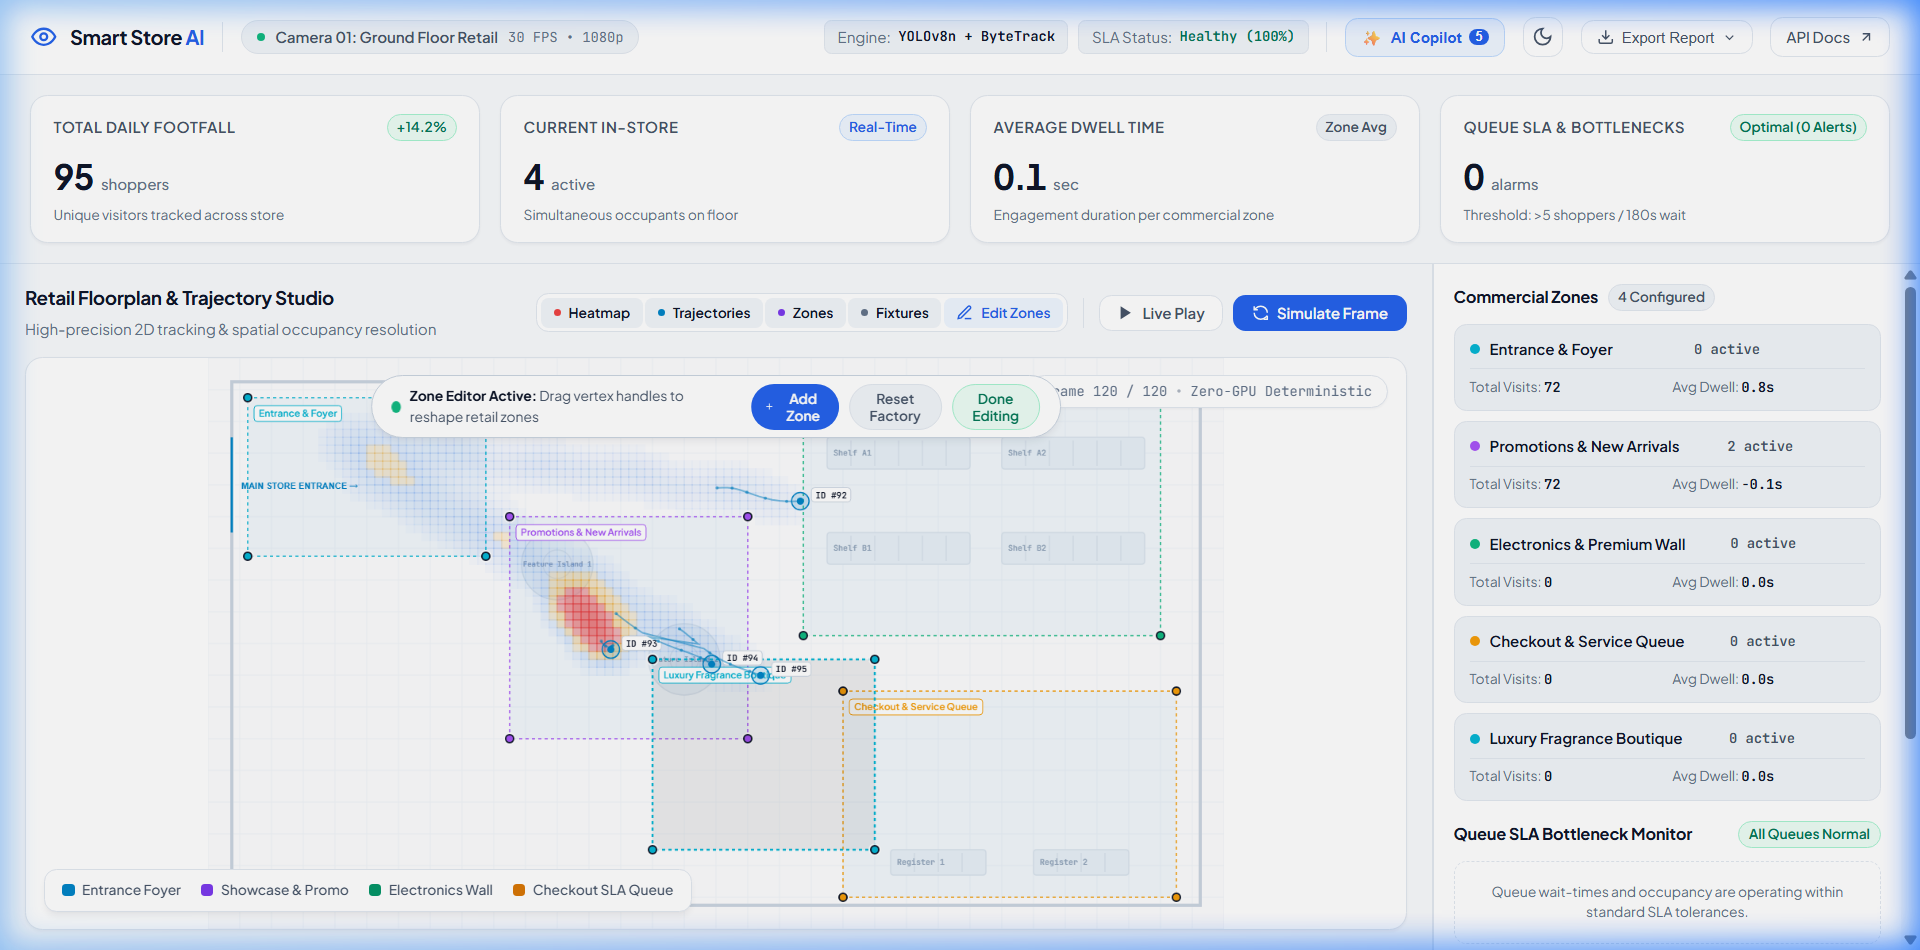Toggle the Zones overlay layer
The height and width of the screenshot is (950, 1920).
(x=806, y=313)
